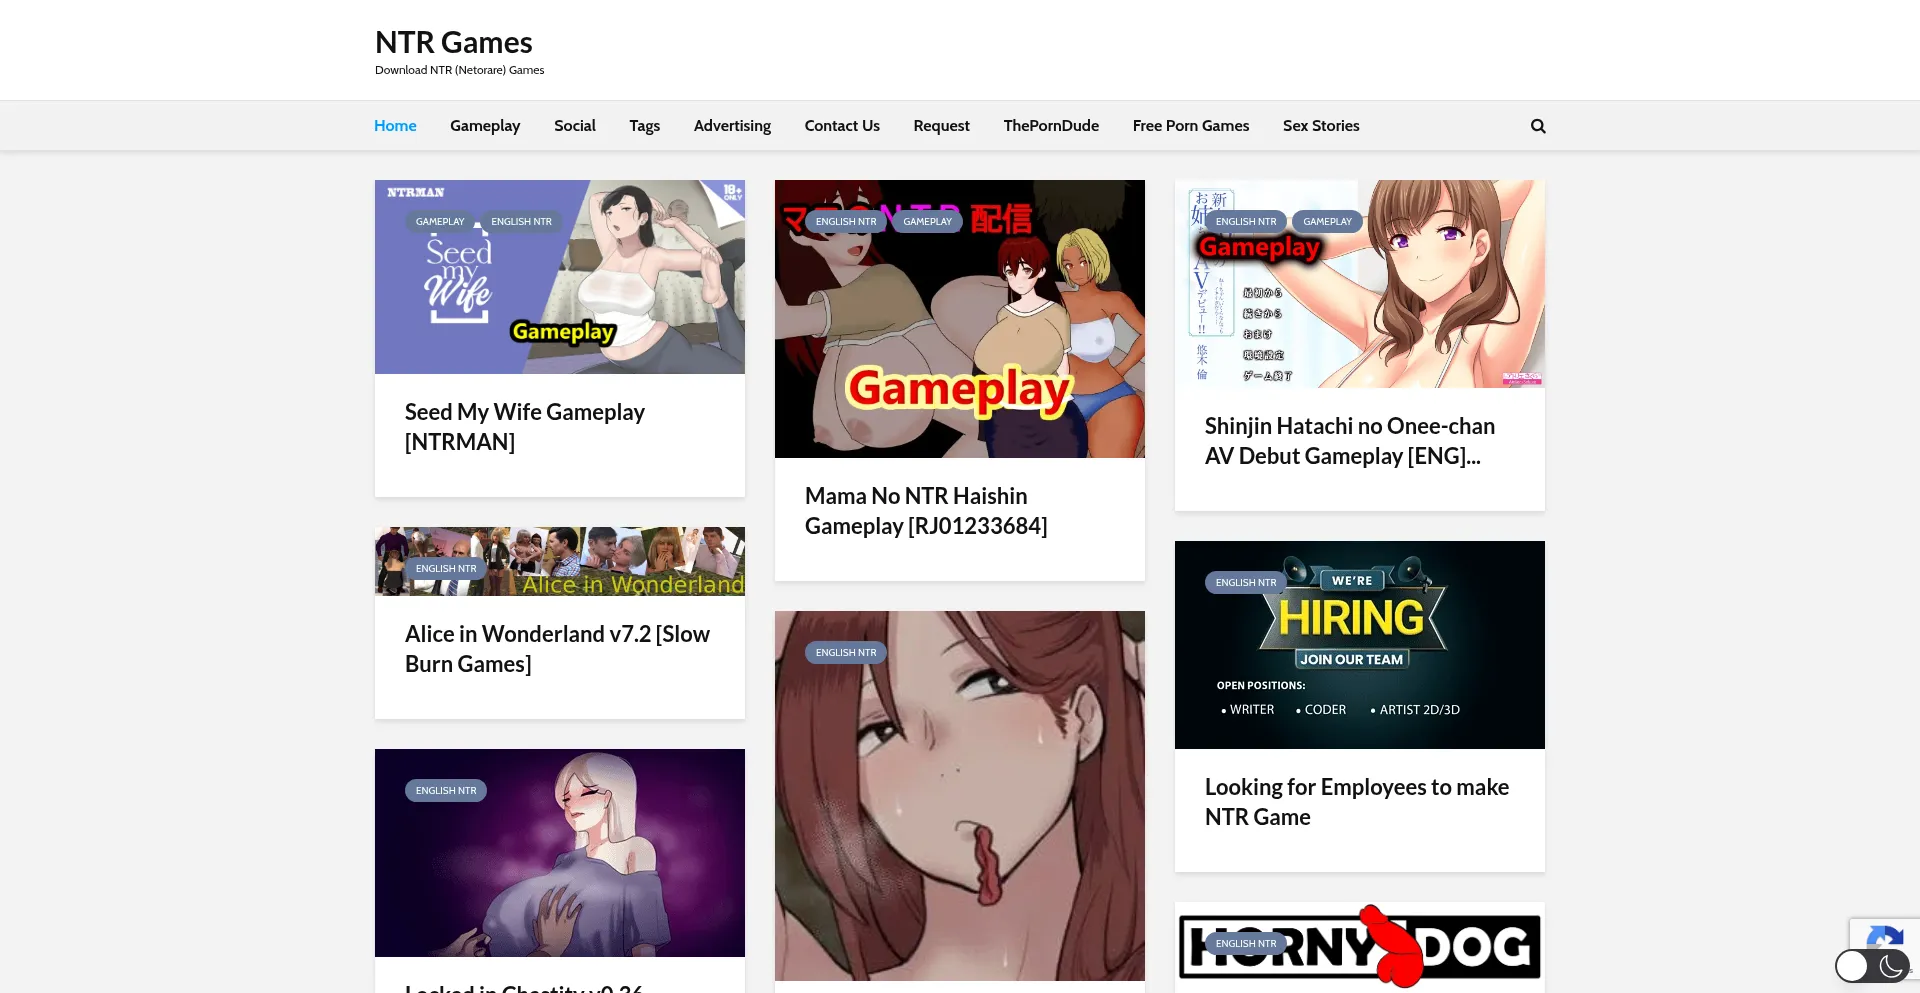Click ENGLISH NTR tag on hiring post
This screenshot has height=993, width=1920.
[1245, 583]
